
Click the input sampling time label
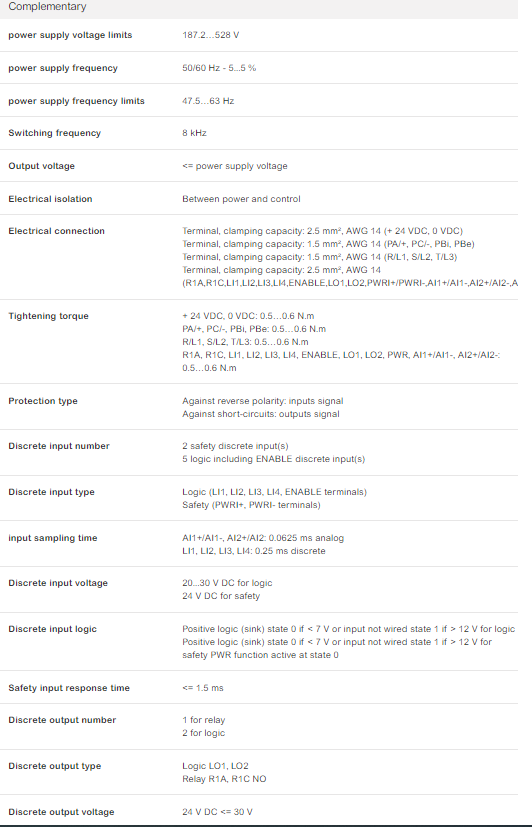(53, 538)
